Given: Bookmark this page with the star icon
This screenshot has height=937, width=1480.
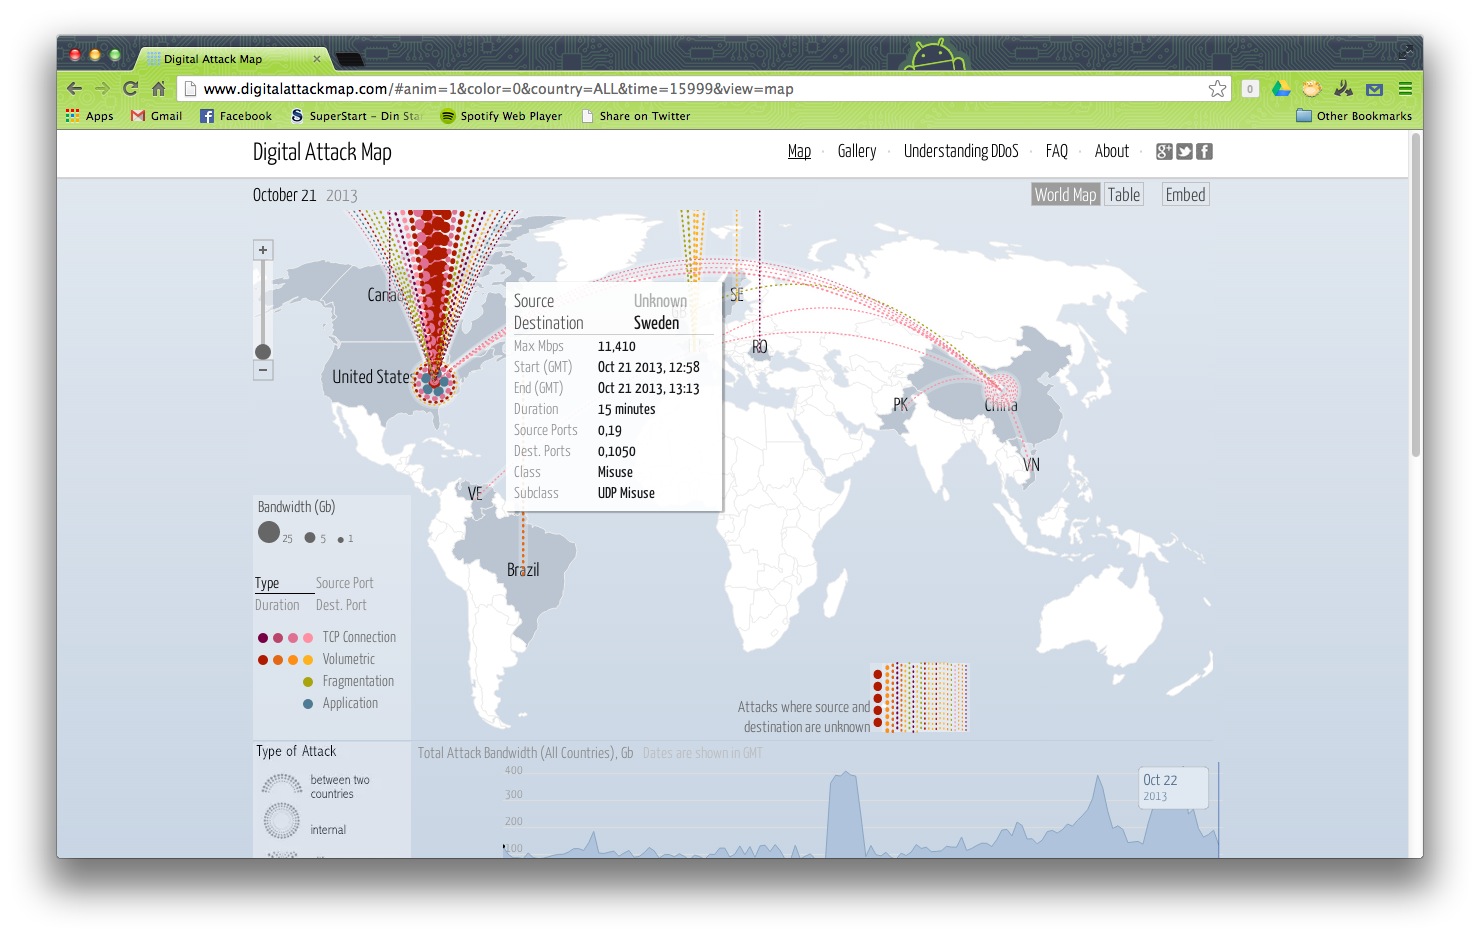Looking at the screenshot, I should (x=1217, y=88).
